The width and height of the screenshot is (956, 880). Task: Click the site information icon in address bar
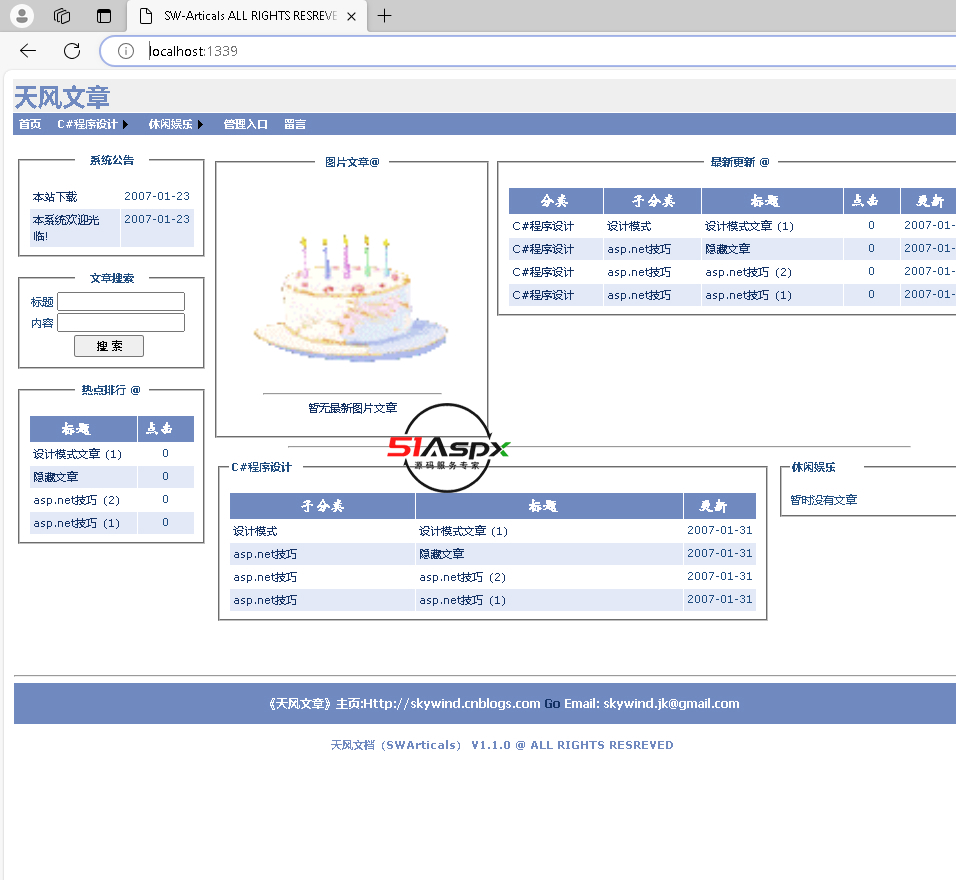[x=126, y=51]
